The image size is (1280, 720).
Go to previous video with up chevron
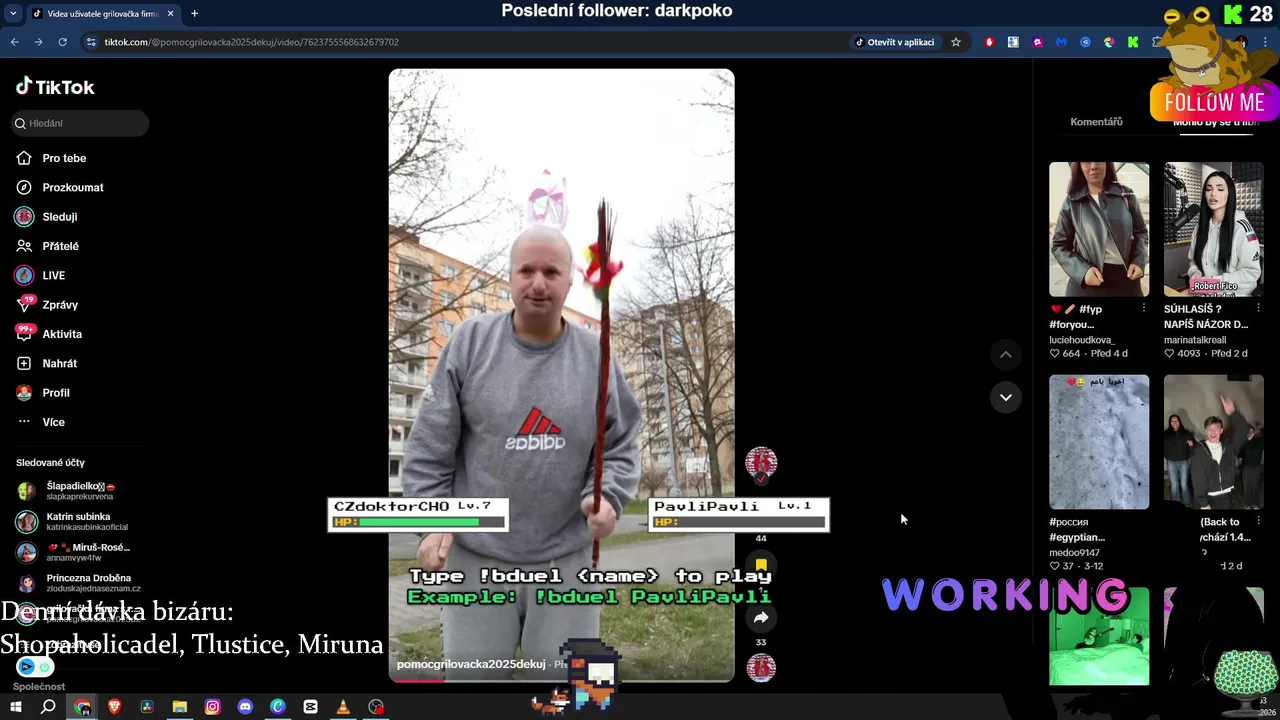tap(1006, 354)
